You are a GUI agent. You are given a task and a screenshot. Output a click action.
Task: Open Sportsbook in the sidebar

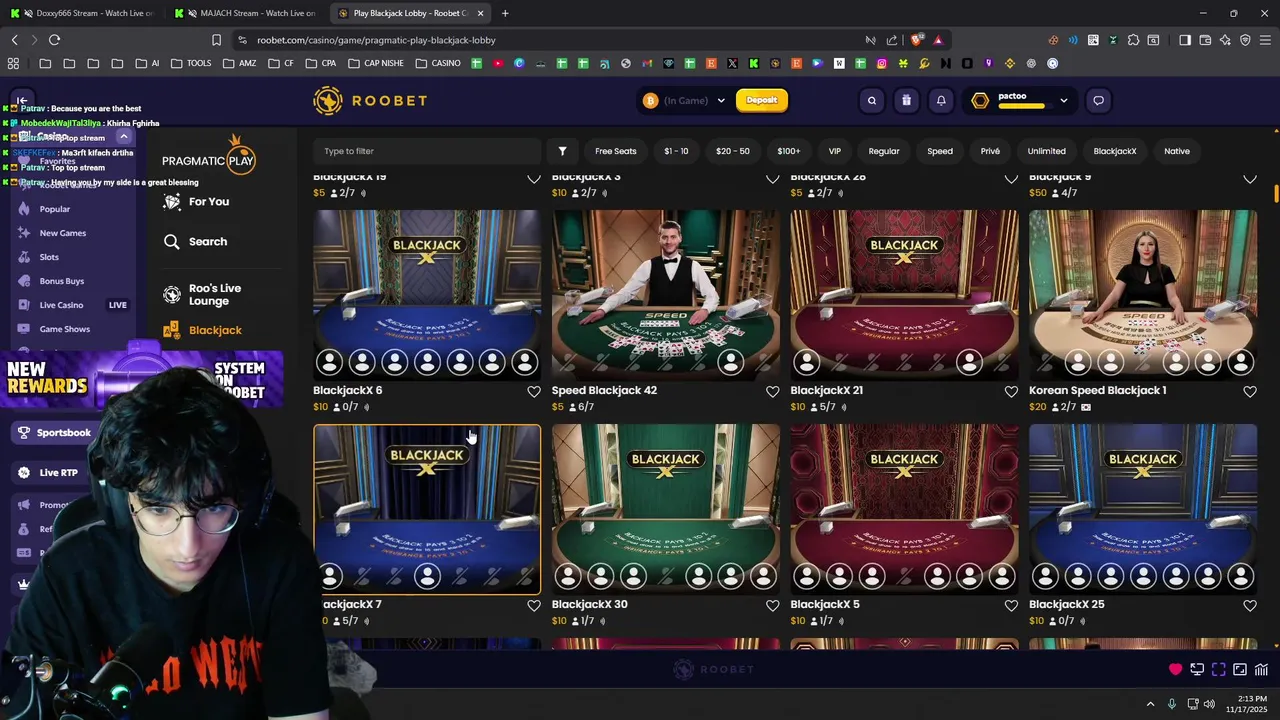[64, 433]
